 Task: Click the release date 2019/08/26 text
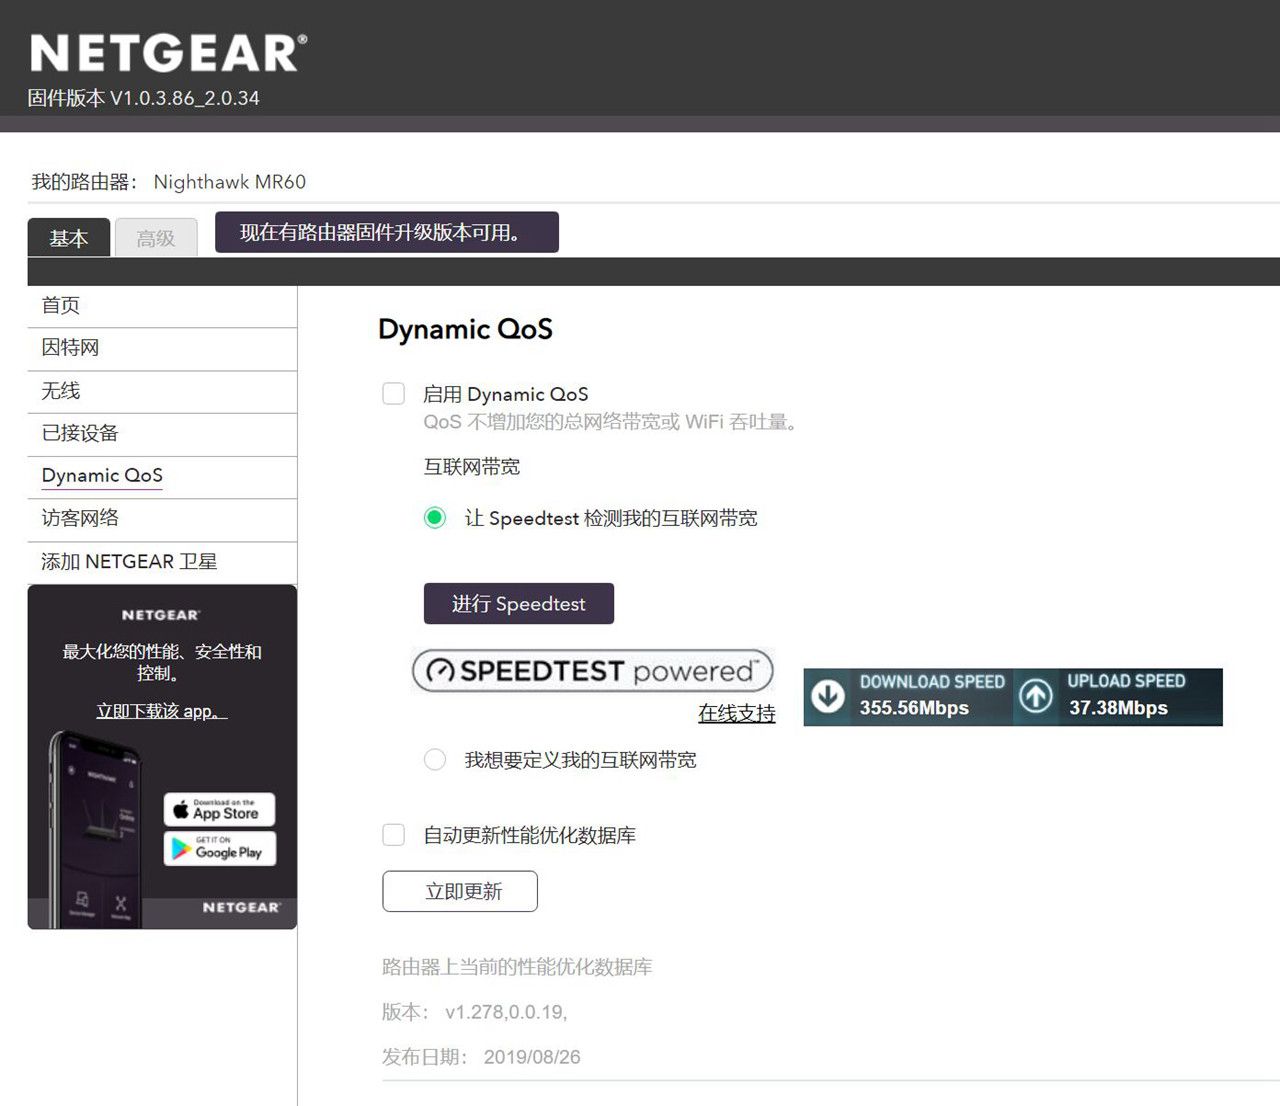click(x=532, y=1057)
